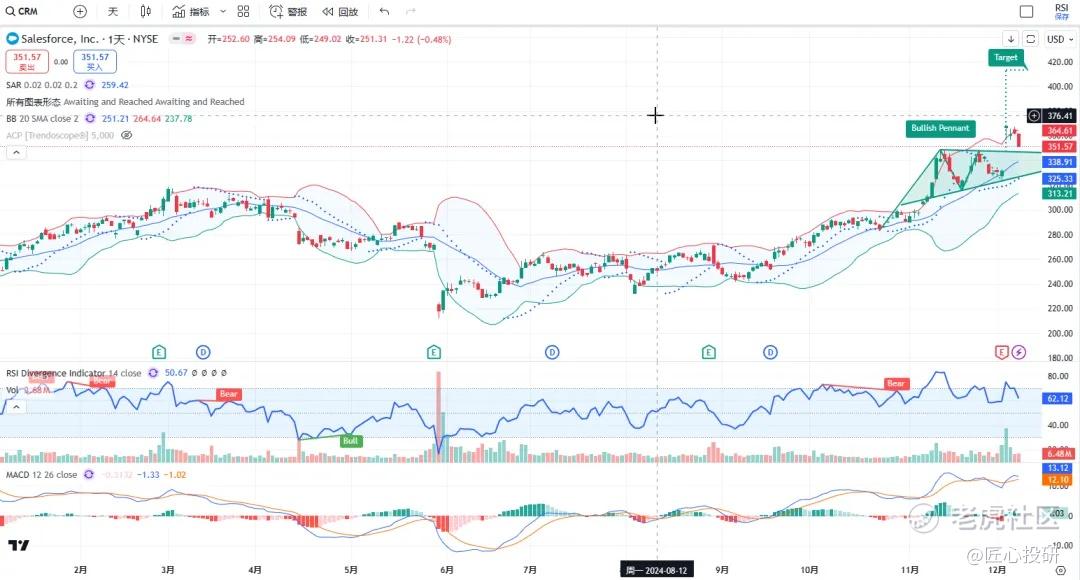
Task: Open dividend D marker near March
Action: point(202,353)
